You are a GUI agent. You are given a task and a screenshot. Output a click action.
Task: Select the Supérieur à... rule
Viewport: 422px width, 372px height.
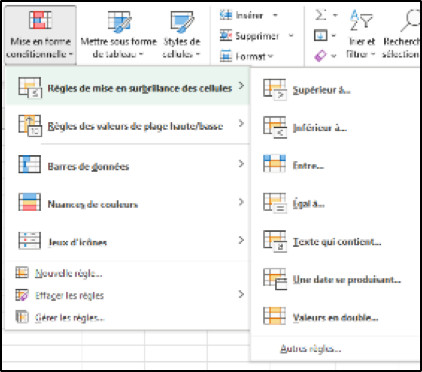point(336,90)
